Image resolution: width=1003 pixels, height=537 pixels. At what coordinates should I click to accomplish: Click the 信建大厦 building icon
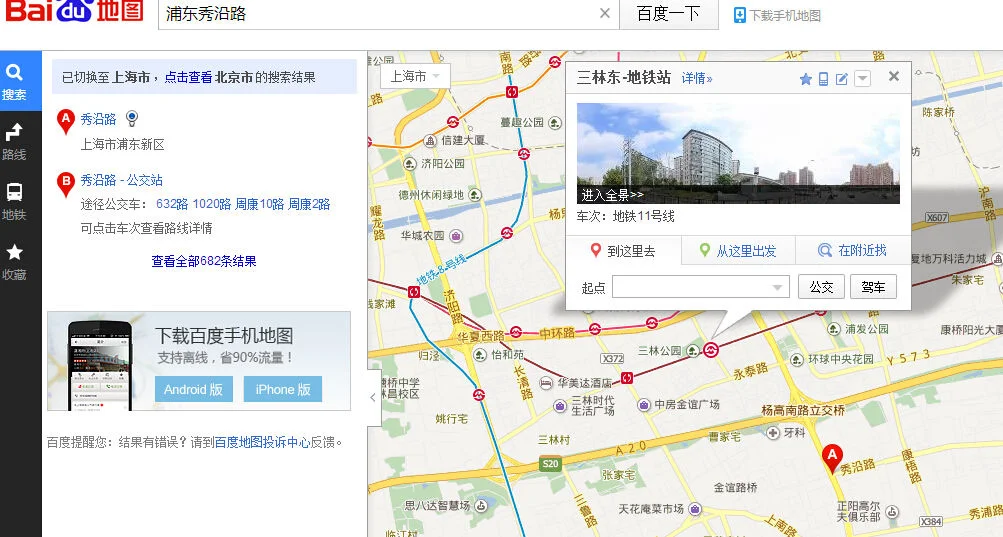point(431,141)
